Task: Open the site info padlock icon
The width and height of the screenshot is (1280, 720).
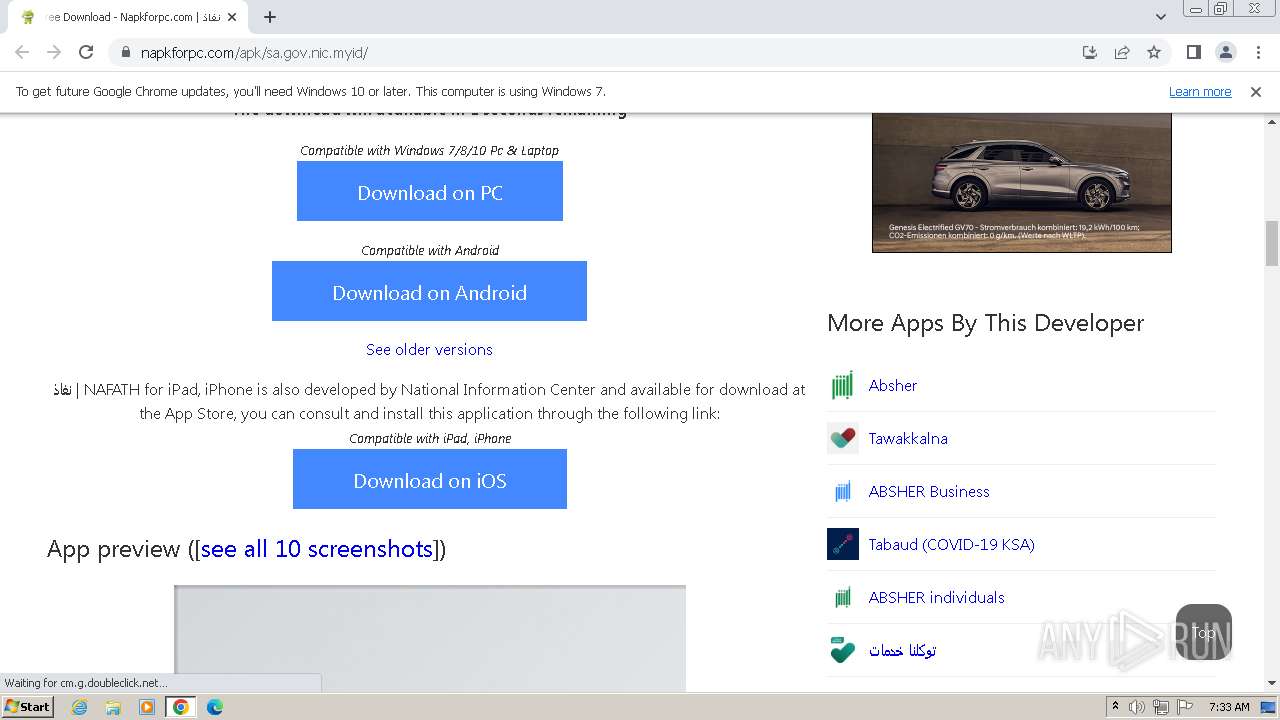Action: point(125,53)
